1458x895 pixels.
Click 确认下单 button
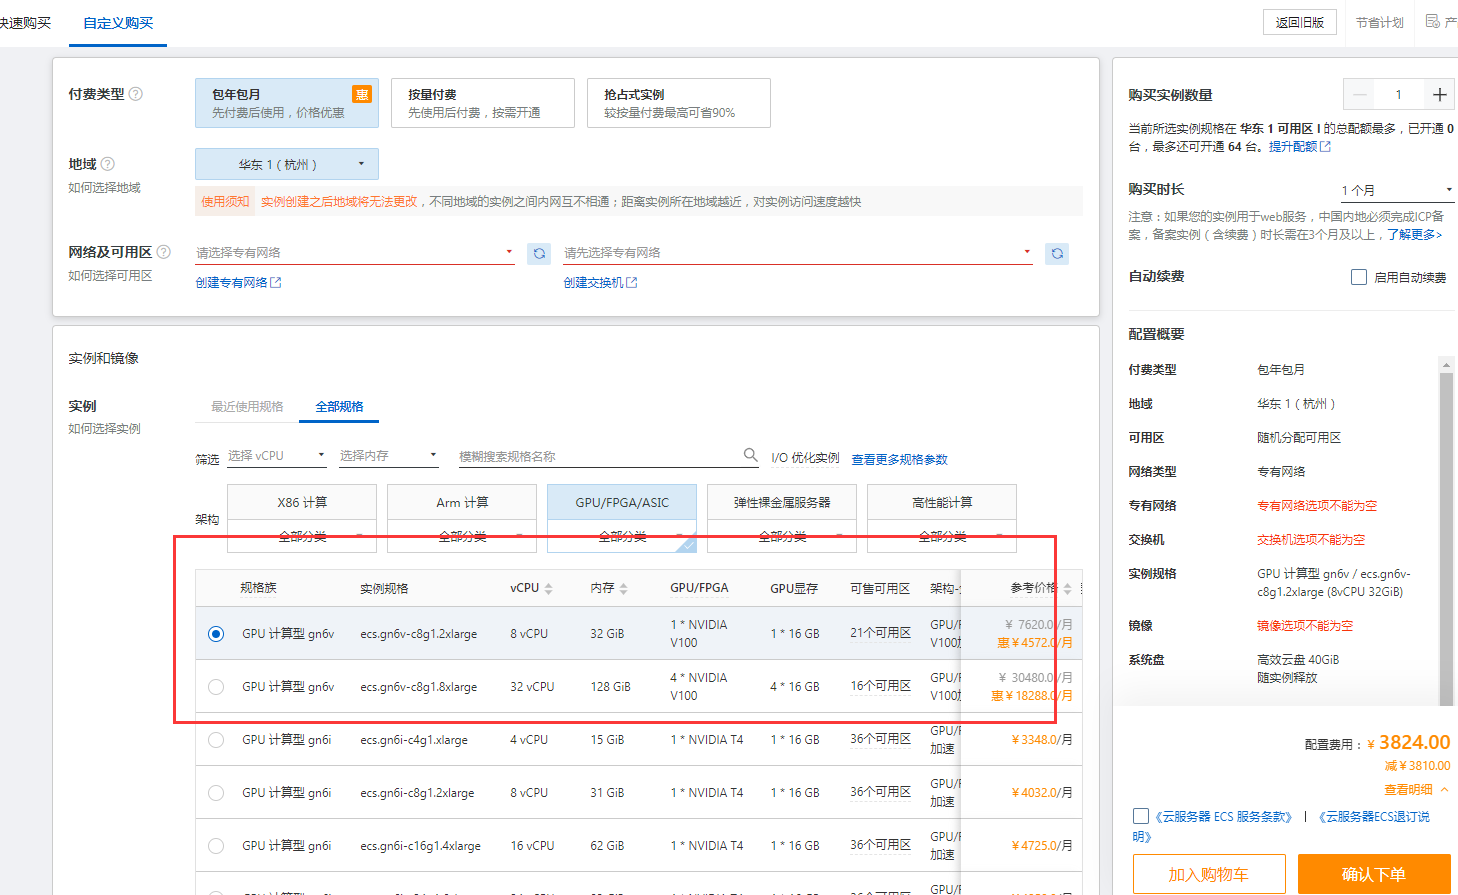(1374, 874)
